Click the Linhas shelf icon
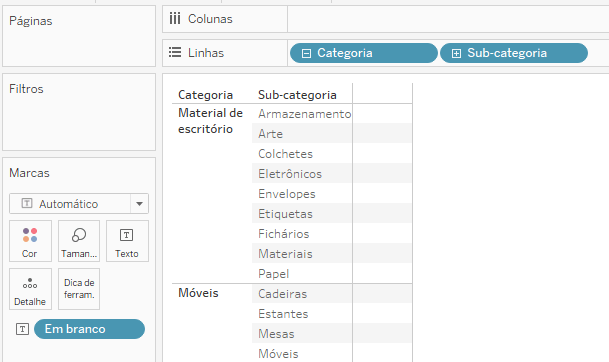 [175, 52]
